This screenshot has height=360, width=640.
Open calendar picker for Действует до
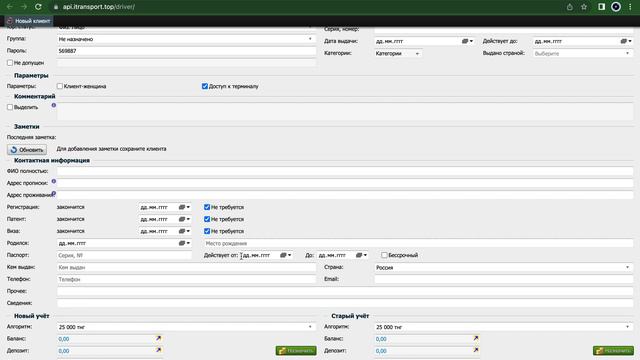tap(626, 41)
